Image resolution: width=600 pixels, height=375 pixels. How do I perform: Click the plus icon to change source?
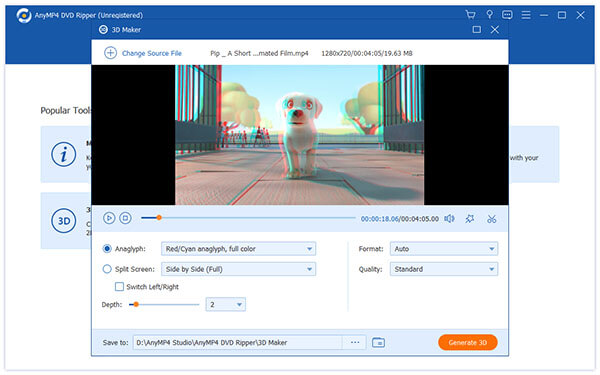[110, 53]
